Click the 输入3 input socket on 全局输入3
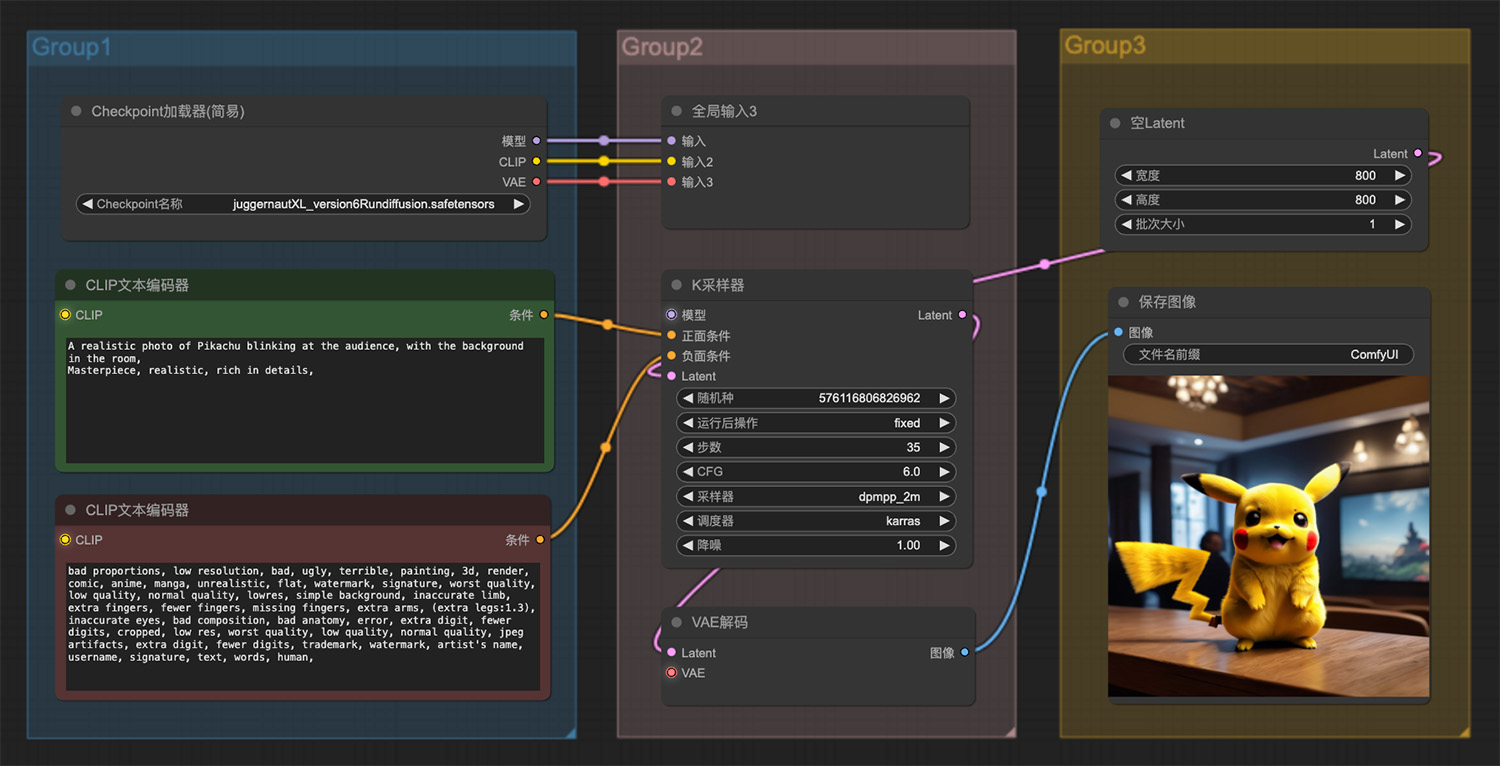Viewport: 1500px width, 766px height. coord(671,182)
